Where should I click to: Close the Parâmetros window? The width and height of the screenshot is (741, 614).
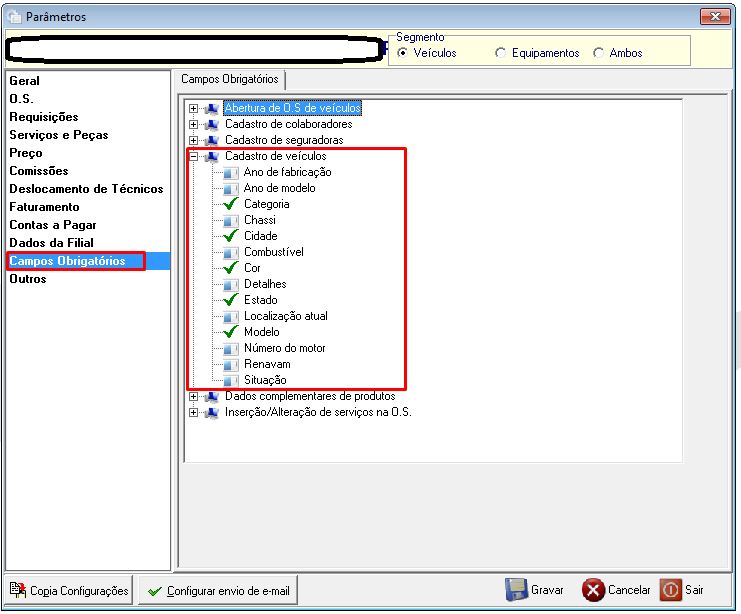715,17
